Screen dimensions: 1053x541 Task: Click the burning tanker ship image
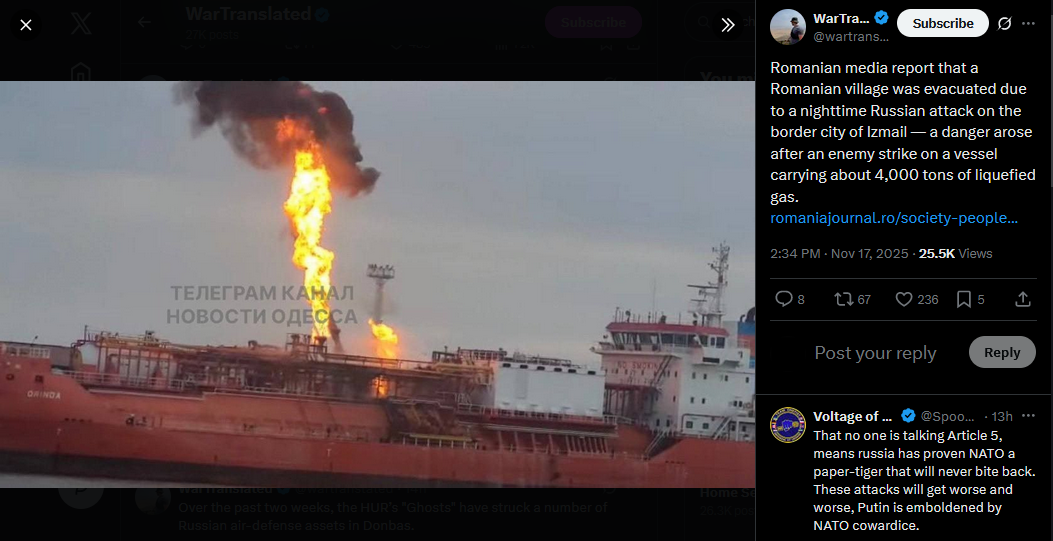click(377, 285)
